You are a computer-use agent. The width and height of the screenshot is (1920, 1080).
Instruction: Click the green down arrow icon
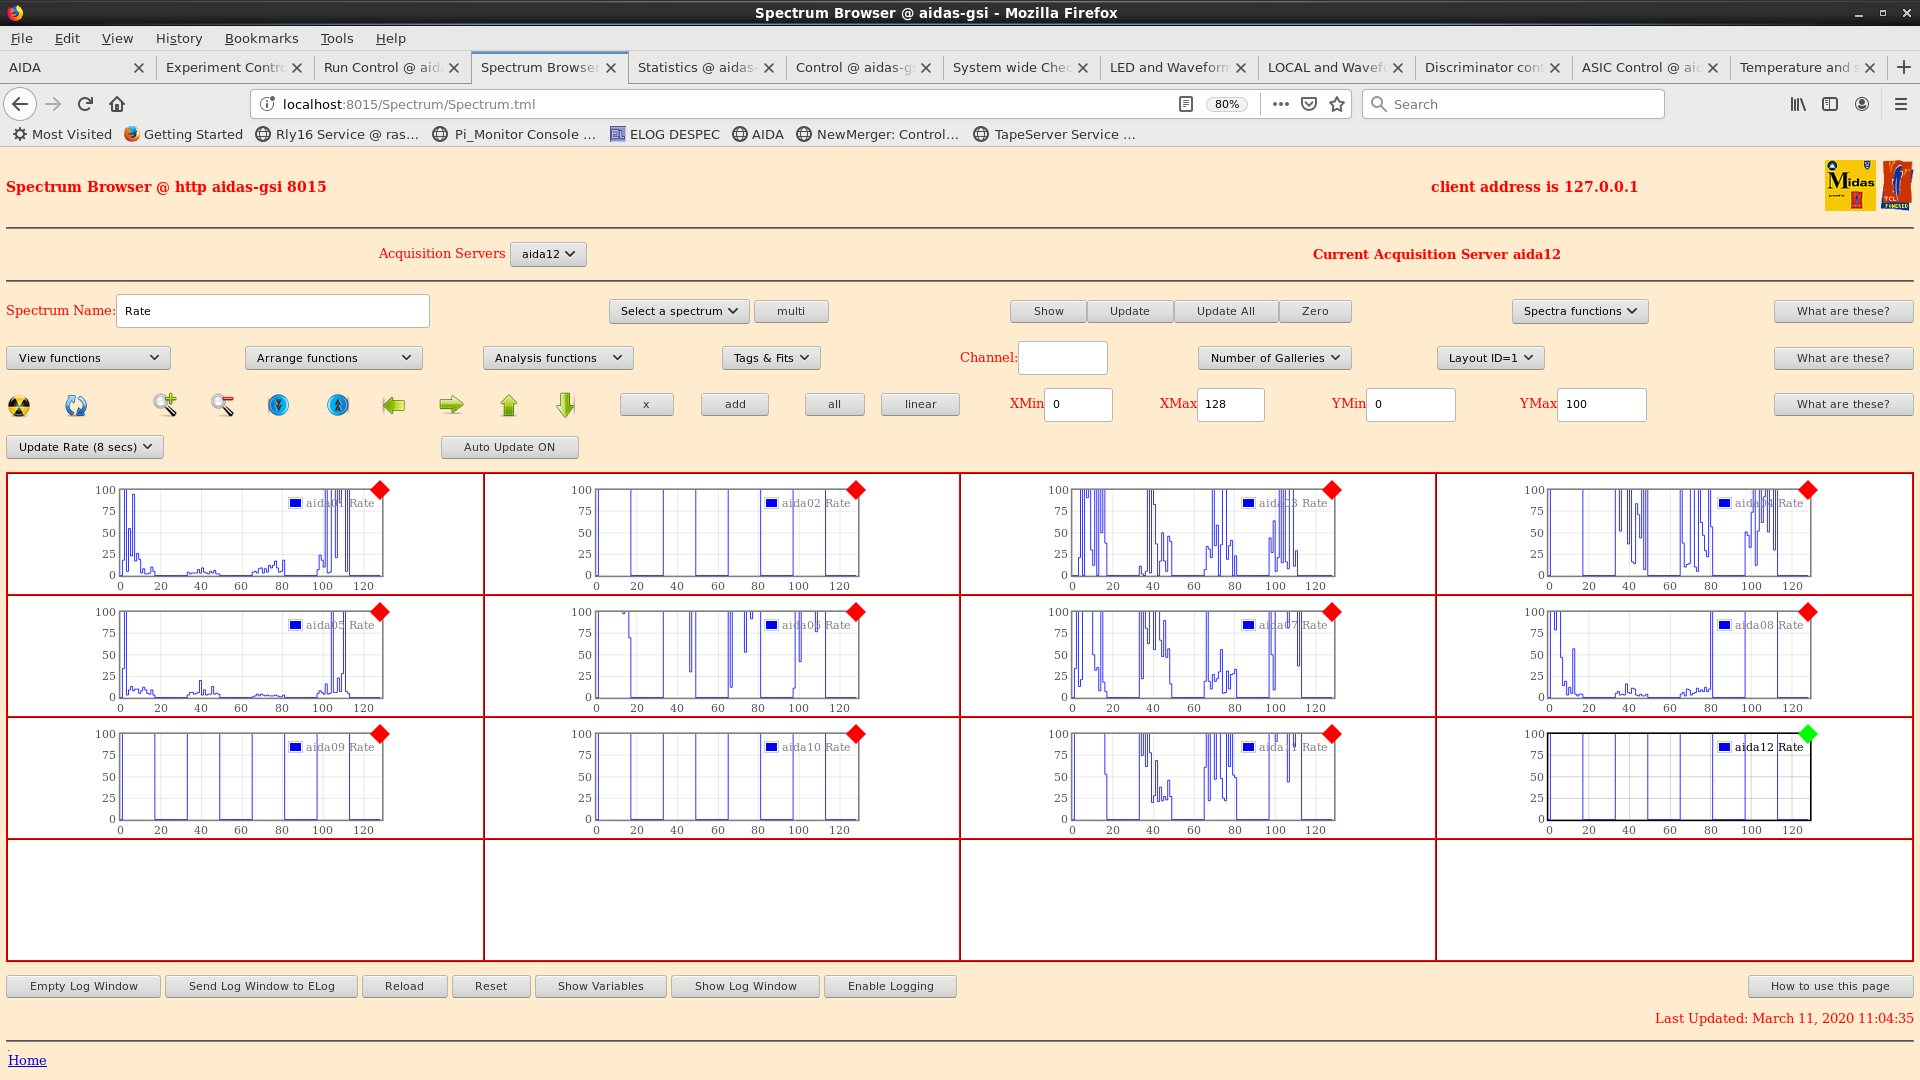click(x=566, y=405)
